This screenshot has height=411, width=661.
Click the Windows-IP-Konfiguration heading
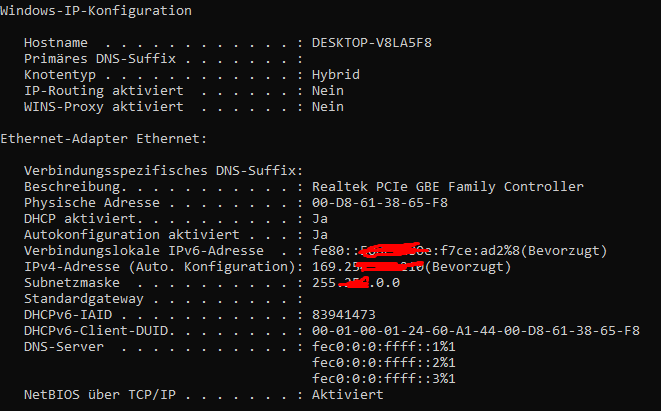point(96,11)
